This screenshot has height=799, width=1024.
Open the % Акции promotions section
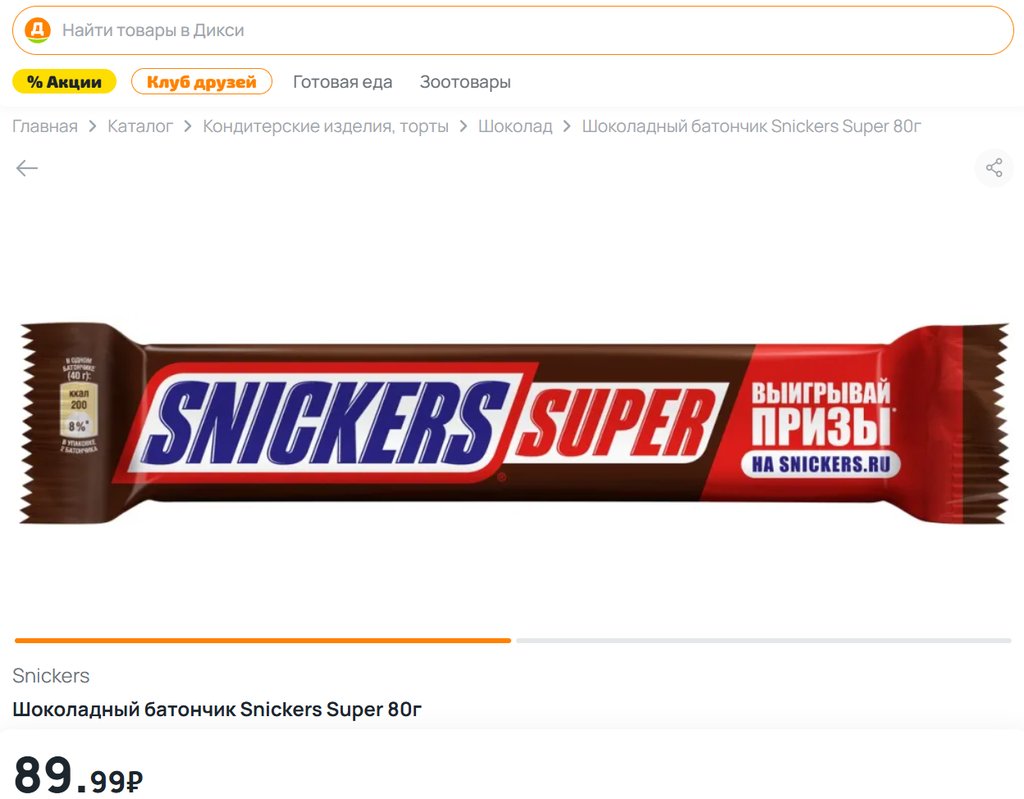64,82
